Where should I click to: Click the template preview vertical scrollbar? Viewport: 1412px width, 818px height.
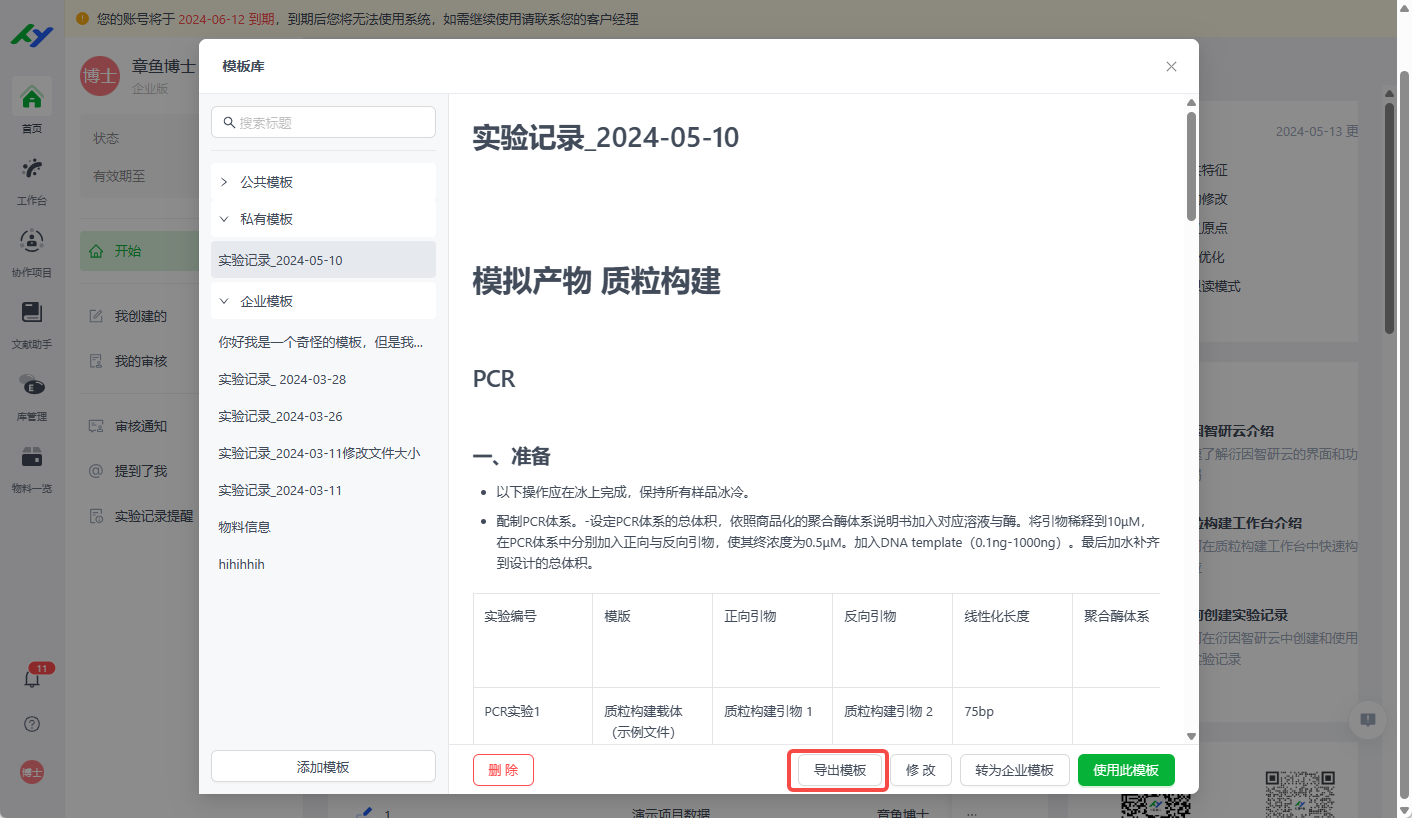(x=1190, y=166)
